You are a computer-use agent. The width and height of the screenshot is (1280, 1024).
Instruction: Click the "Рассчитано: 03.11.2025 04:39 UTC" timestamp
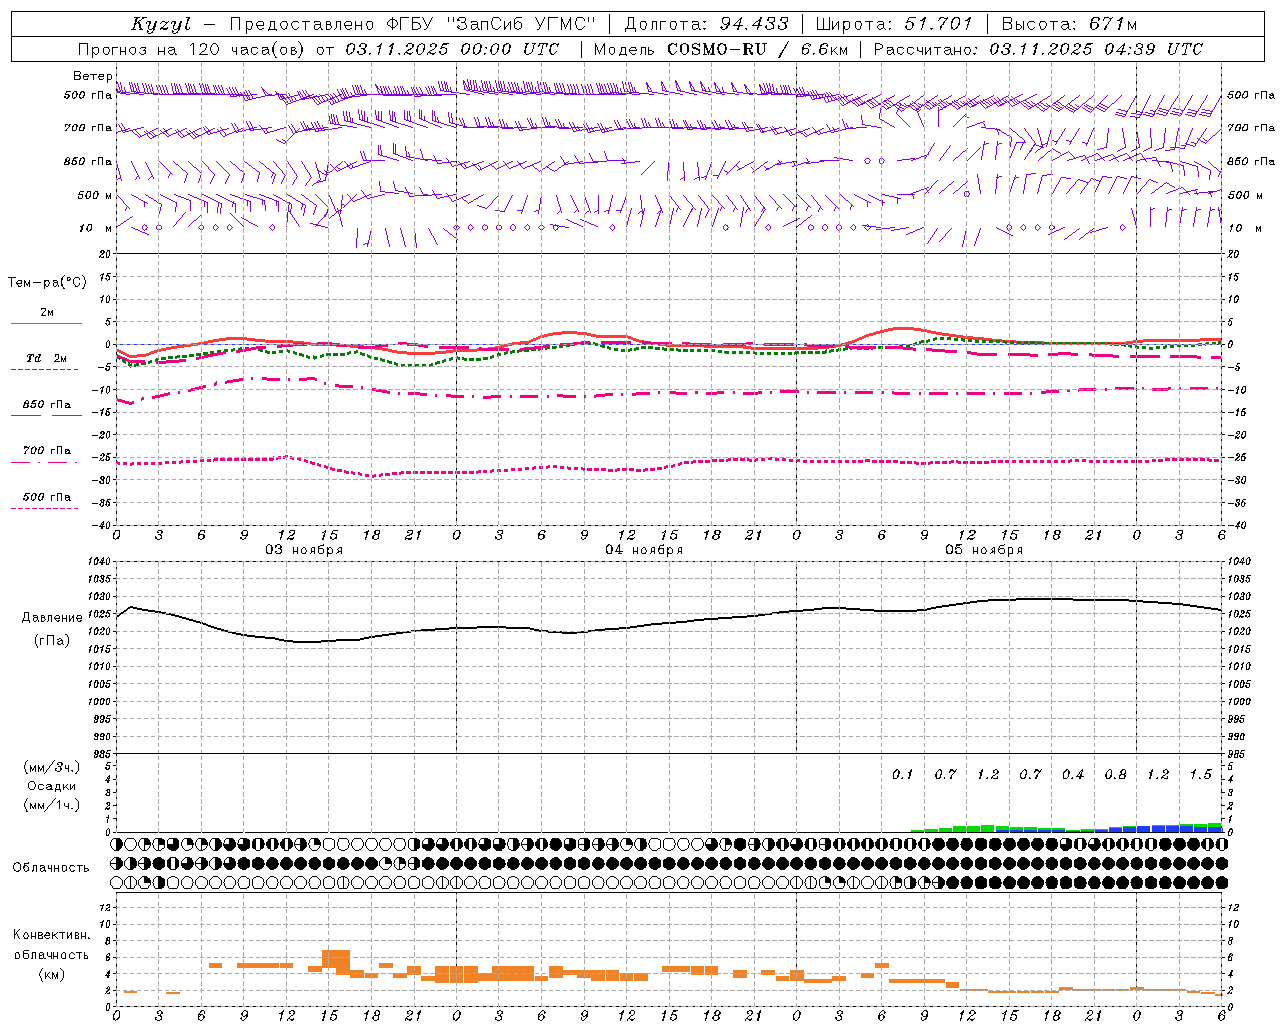coord(1038,49)
